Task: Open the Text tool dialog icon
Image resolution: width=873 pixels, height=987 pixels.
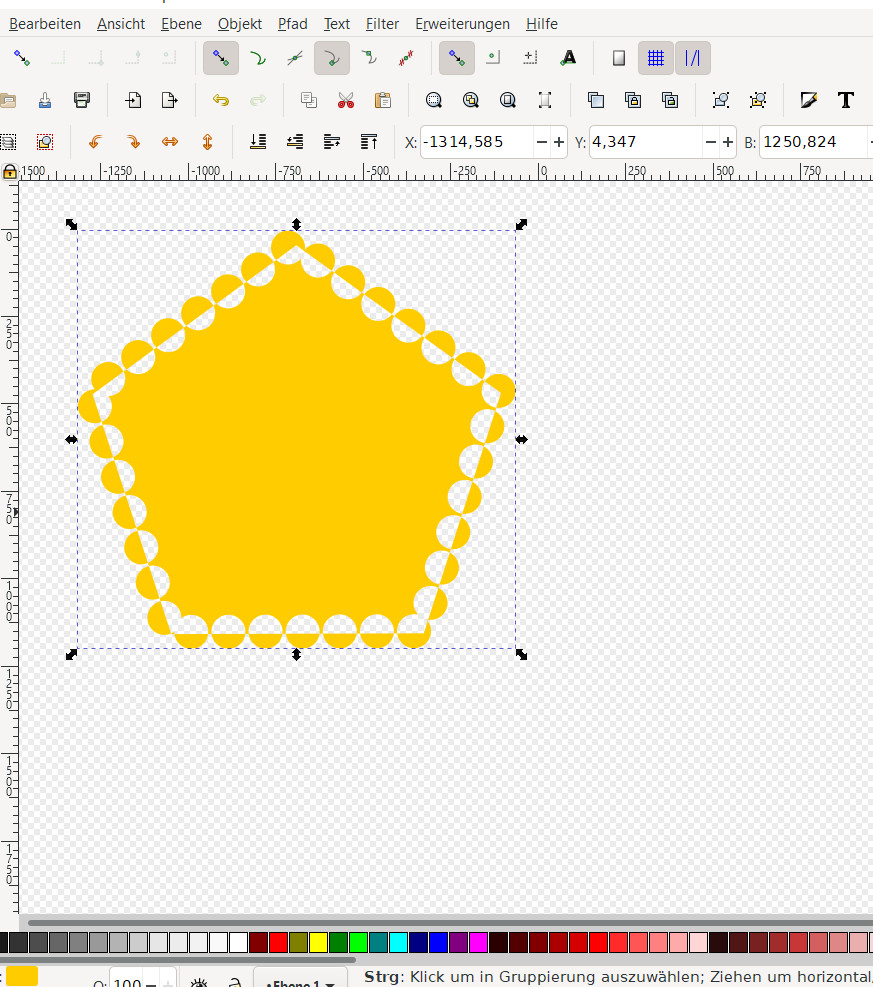Action: tap(845, 100)
